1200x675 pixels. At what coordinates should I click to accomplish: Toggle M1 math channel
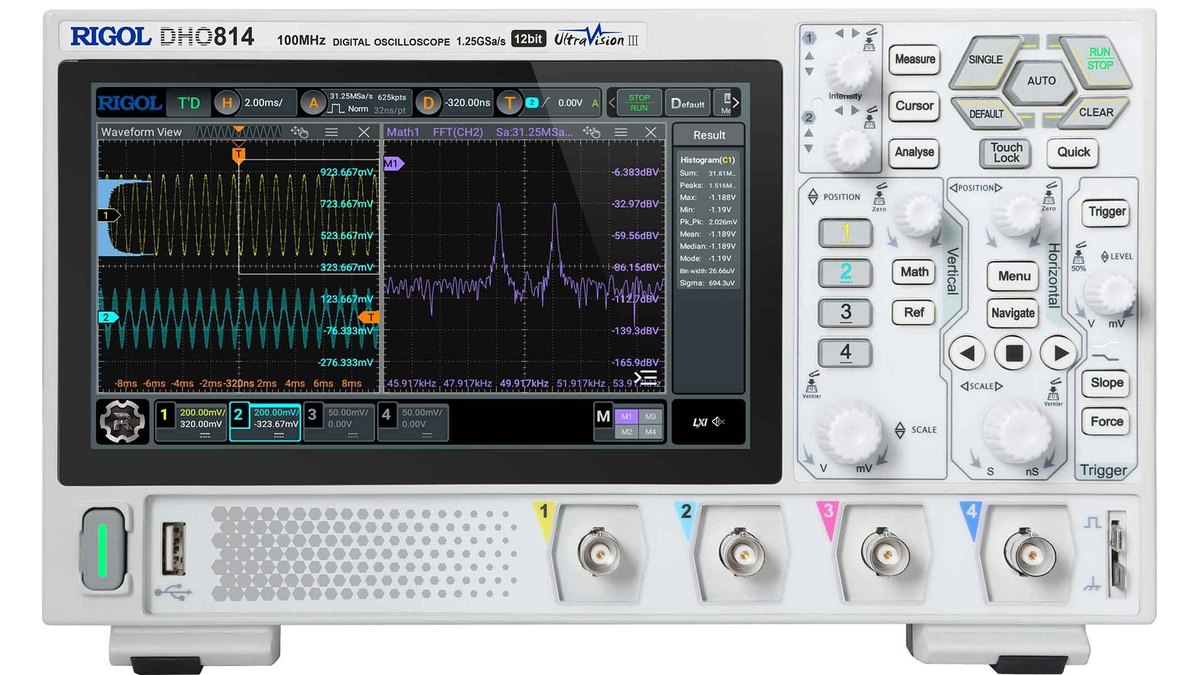click(627, 415)
